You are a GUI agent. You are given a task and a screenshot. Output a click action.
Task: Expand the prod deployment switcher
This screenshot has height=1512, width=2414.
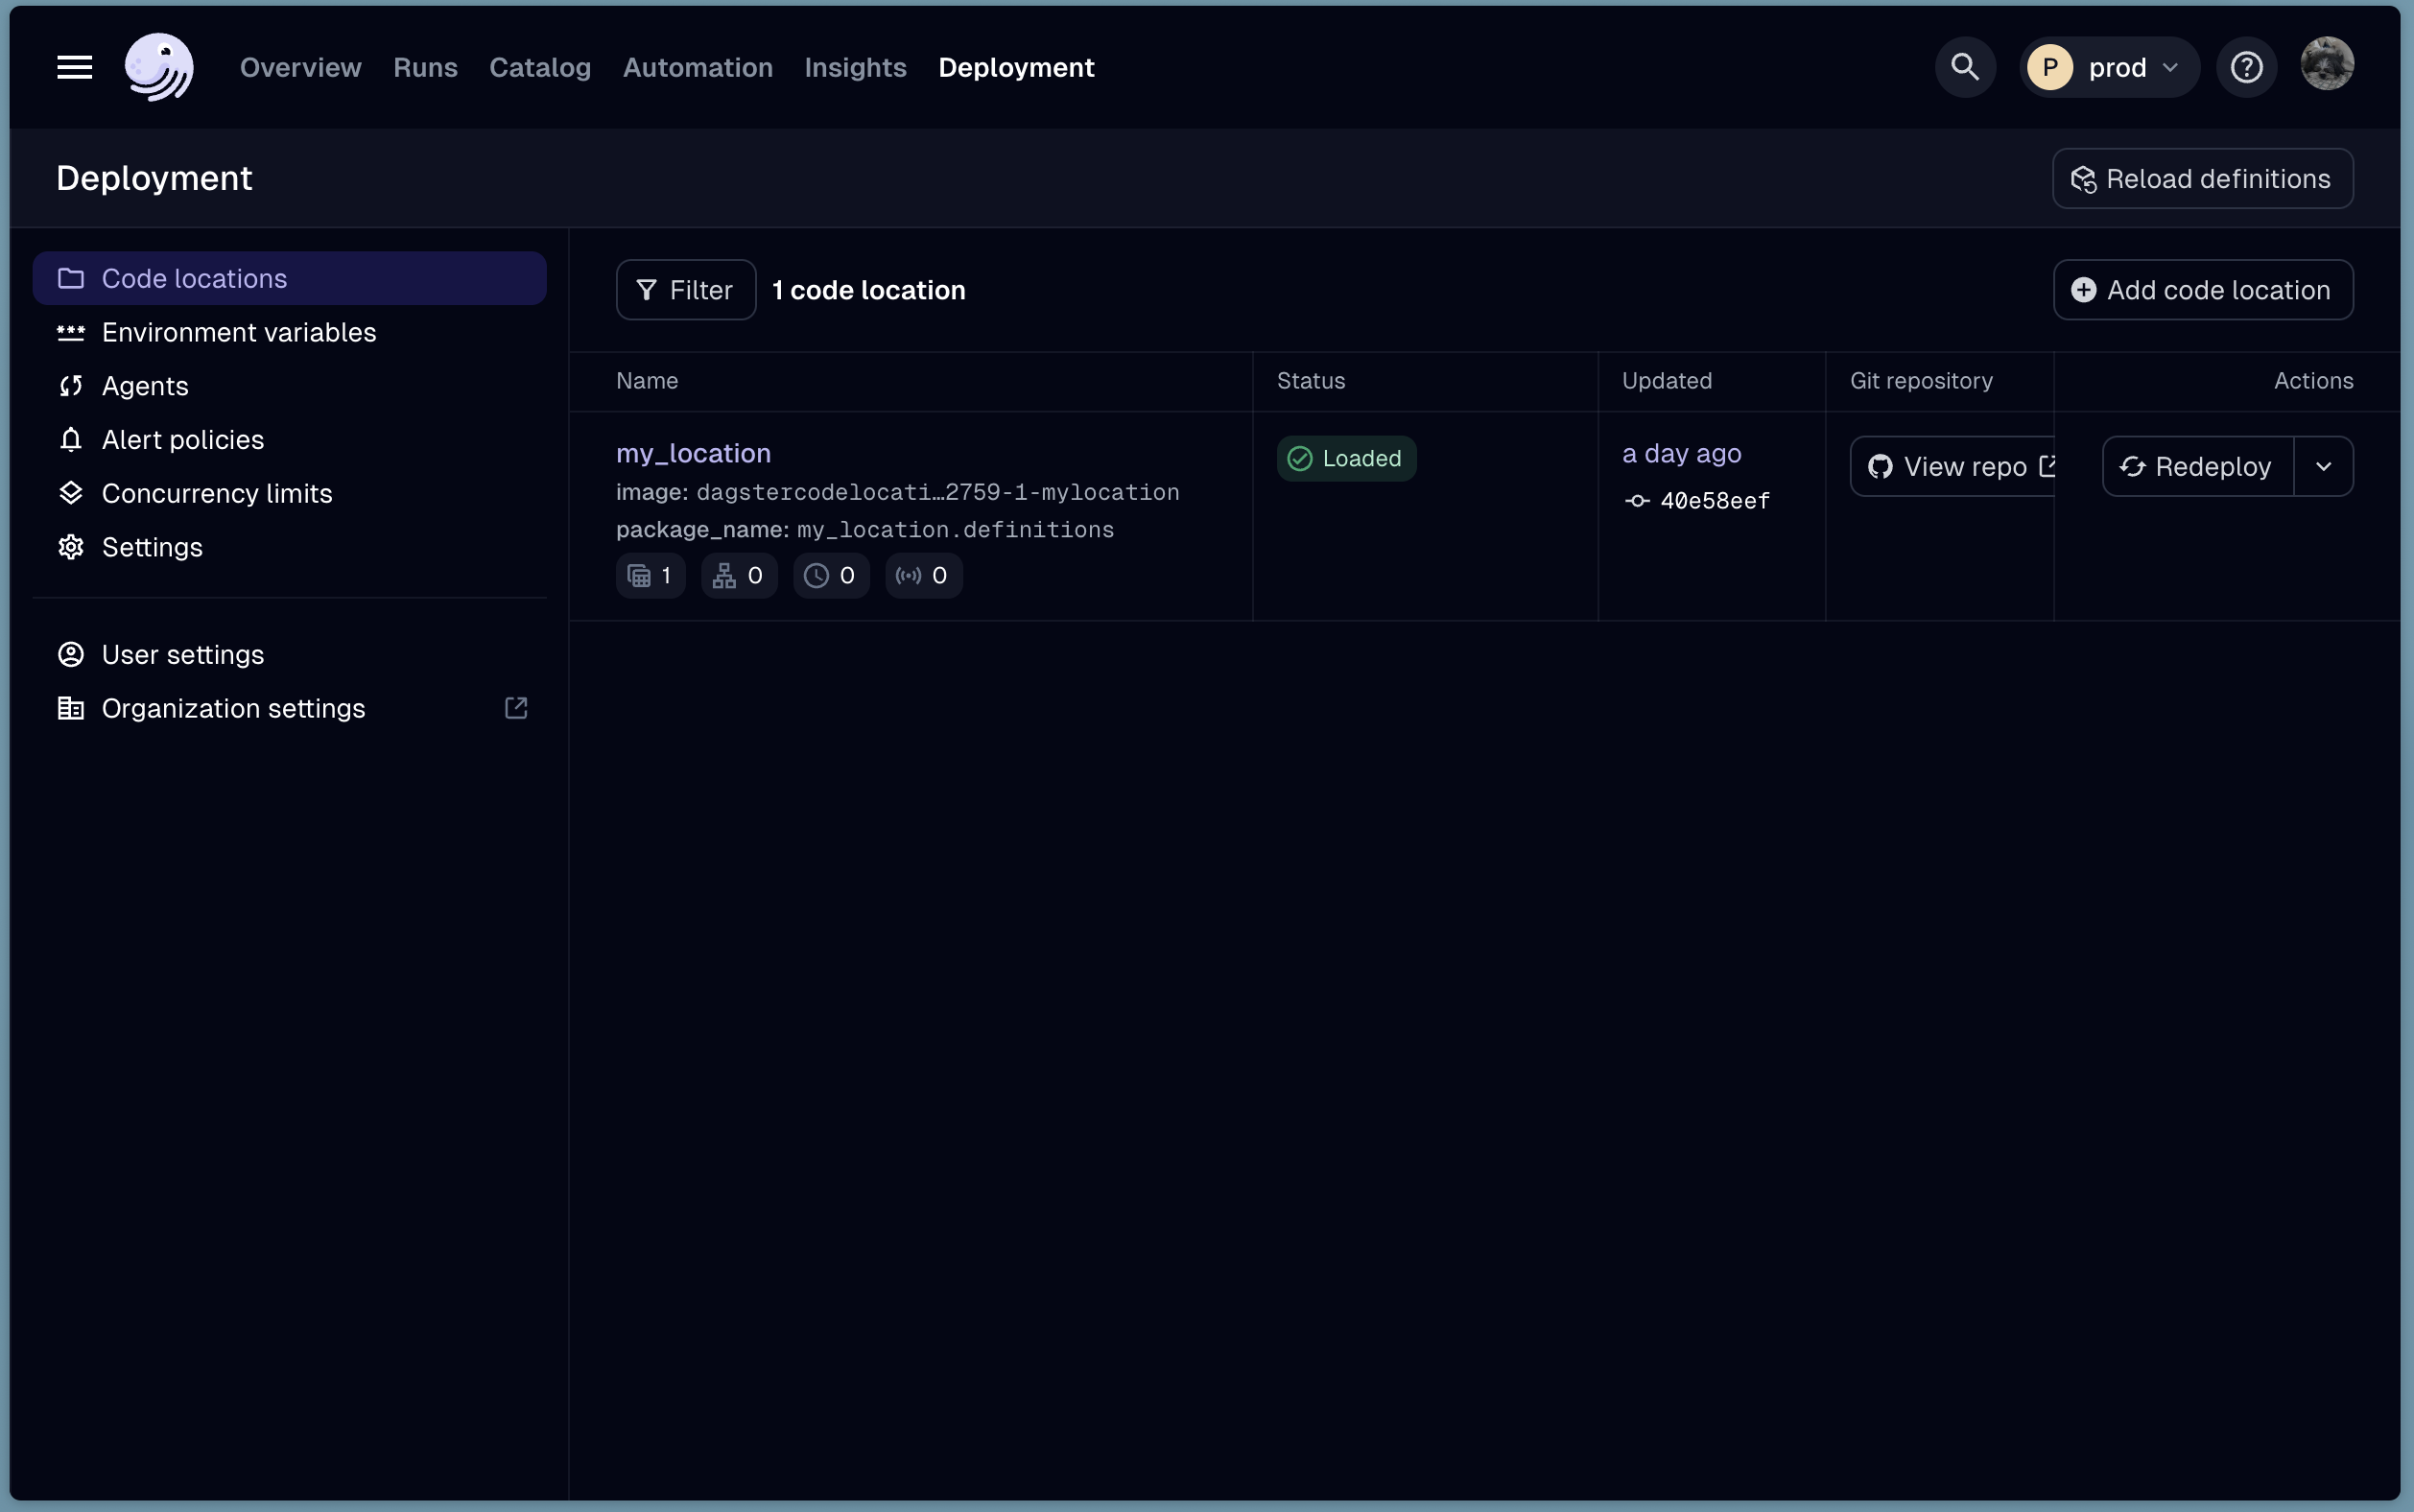click(2109, 66)
